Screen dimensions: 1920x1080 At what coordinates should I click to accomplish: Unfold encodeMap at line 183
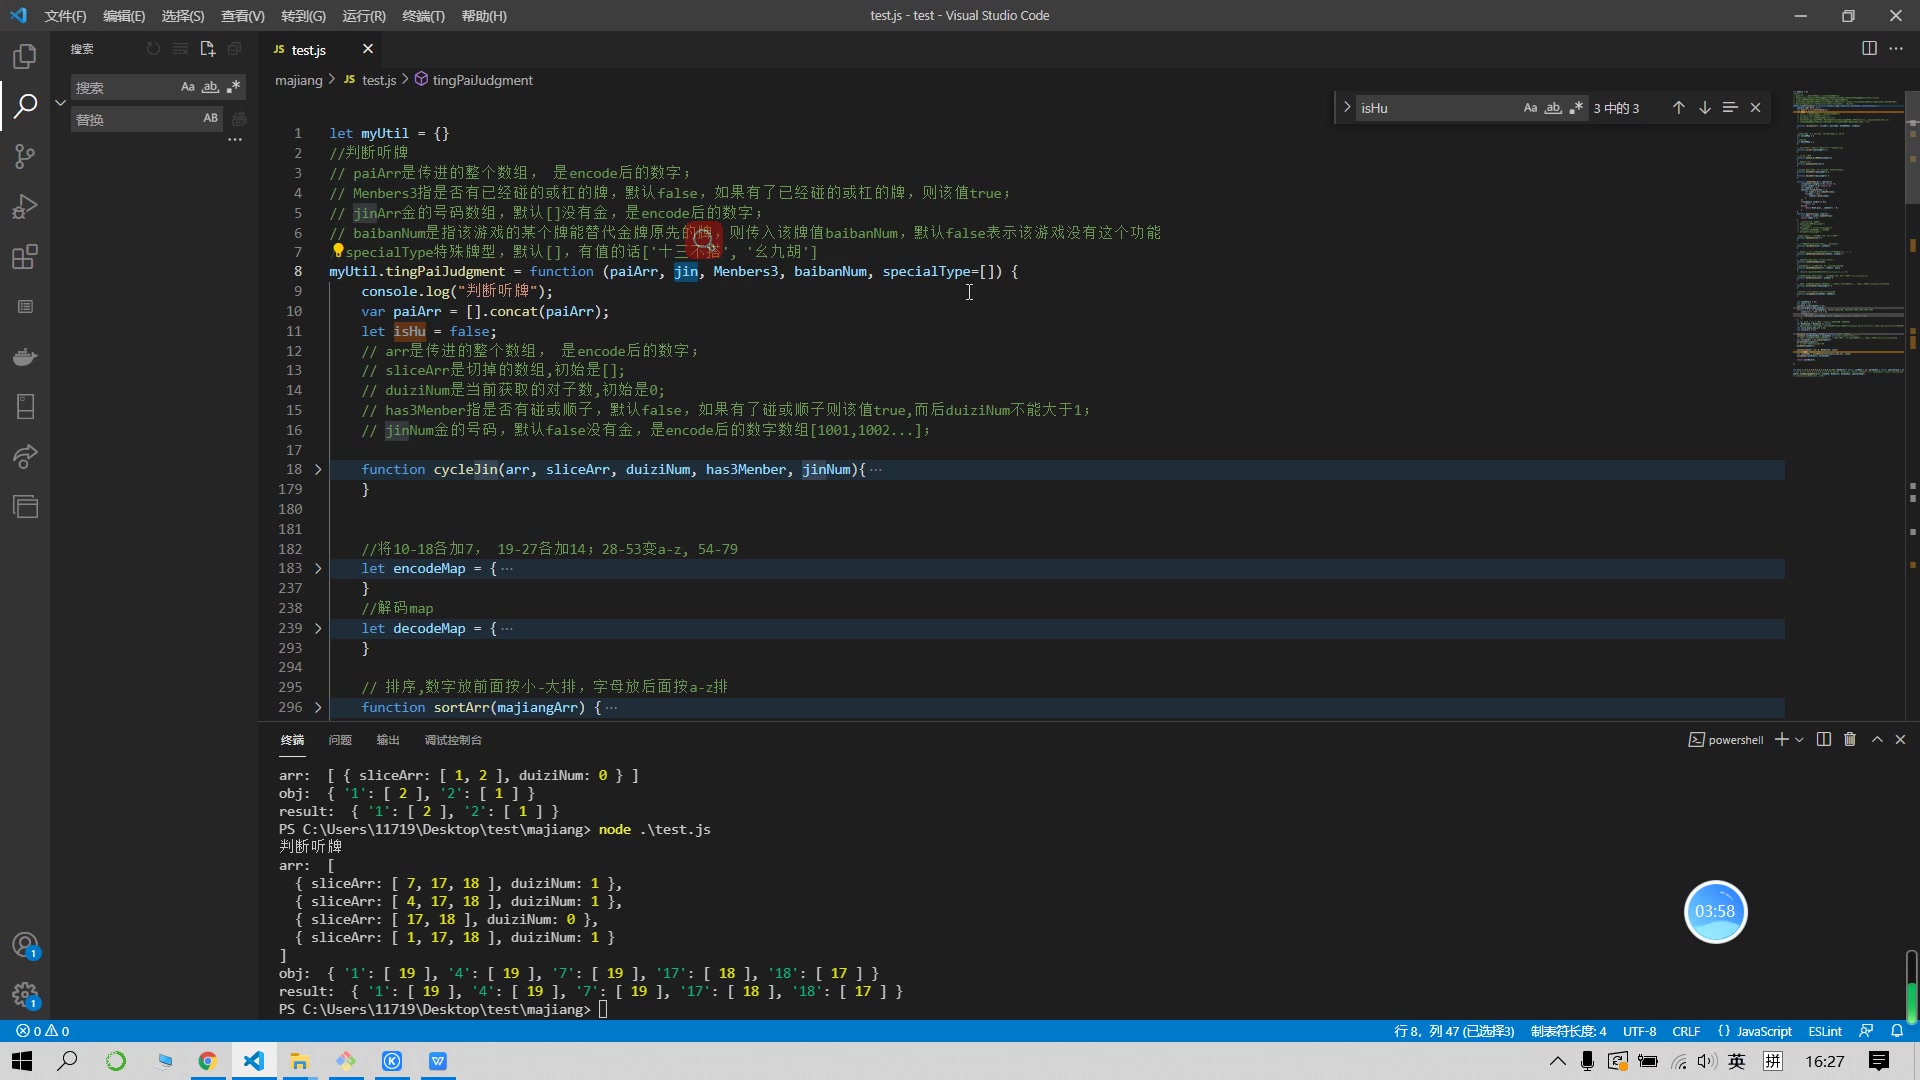(318, 568)
